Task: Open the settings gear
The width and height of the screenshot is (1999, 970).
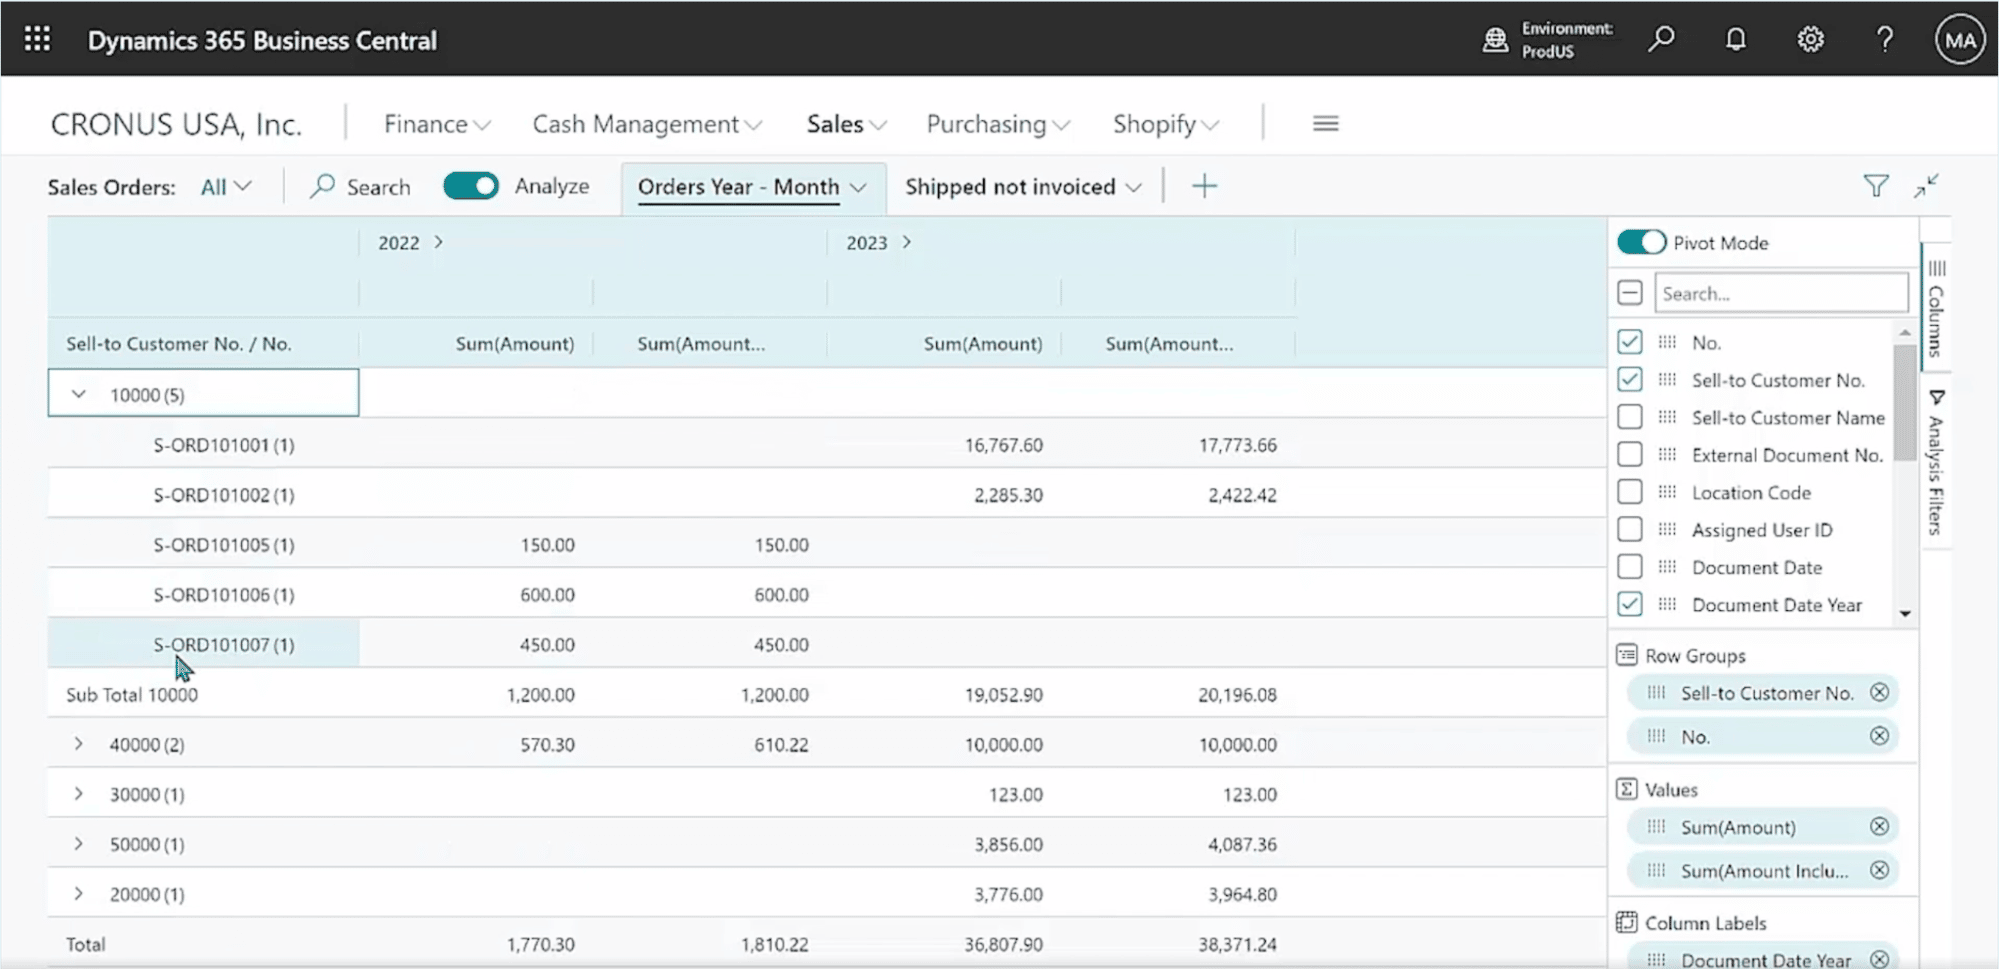Action: coord(1810,38)
